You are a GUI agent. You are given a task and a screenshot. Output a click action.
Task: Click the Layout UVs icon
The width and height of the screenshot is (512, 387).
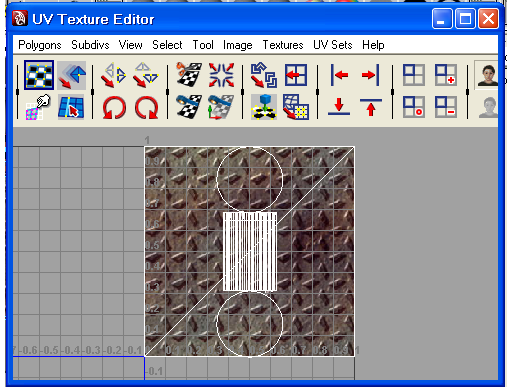264,75
